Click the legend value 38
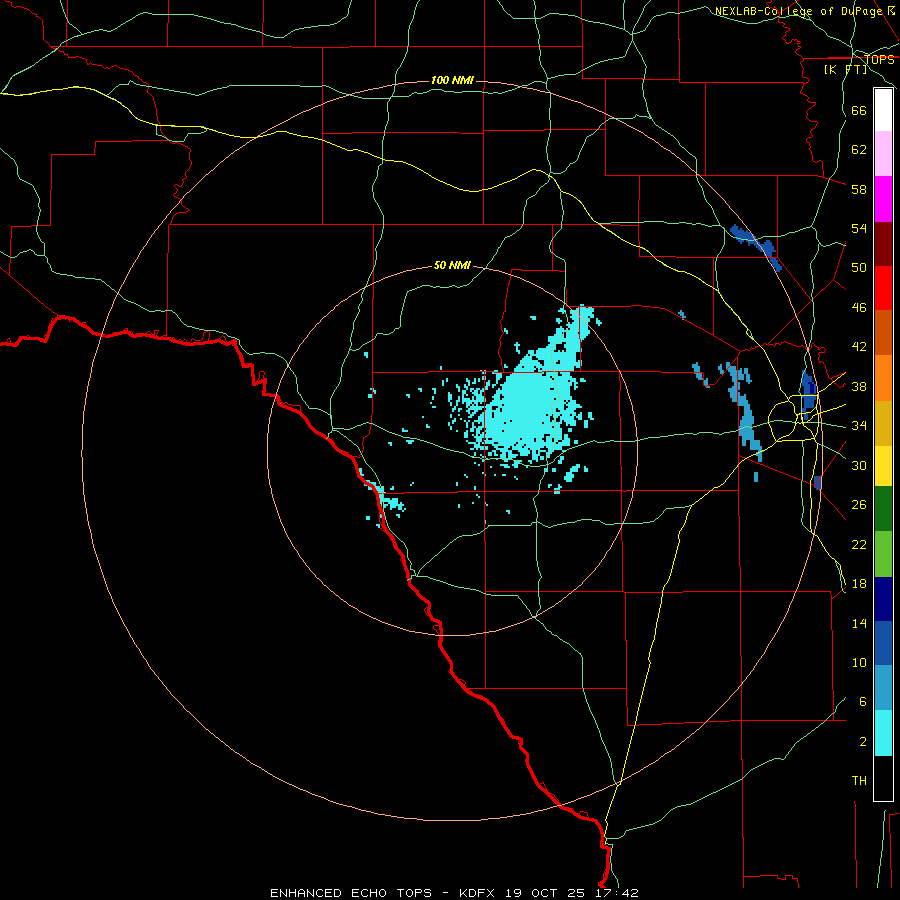 click(859, 386)
